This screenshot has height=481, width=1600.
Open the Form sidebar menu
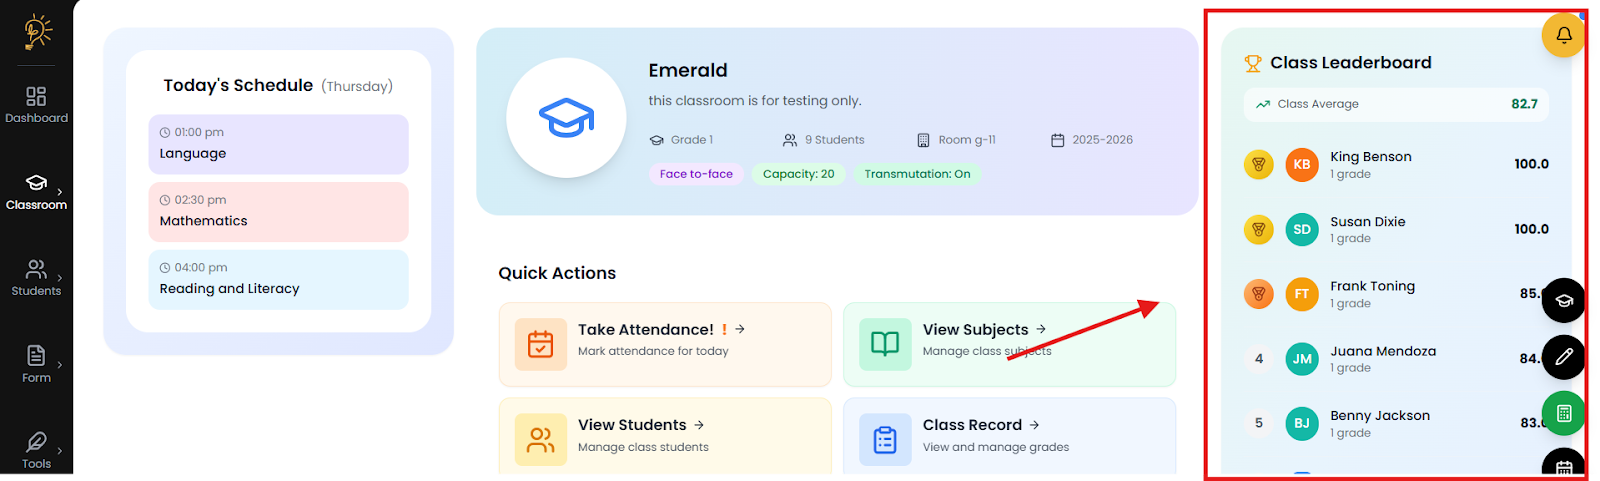tap(36, 363)
